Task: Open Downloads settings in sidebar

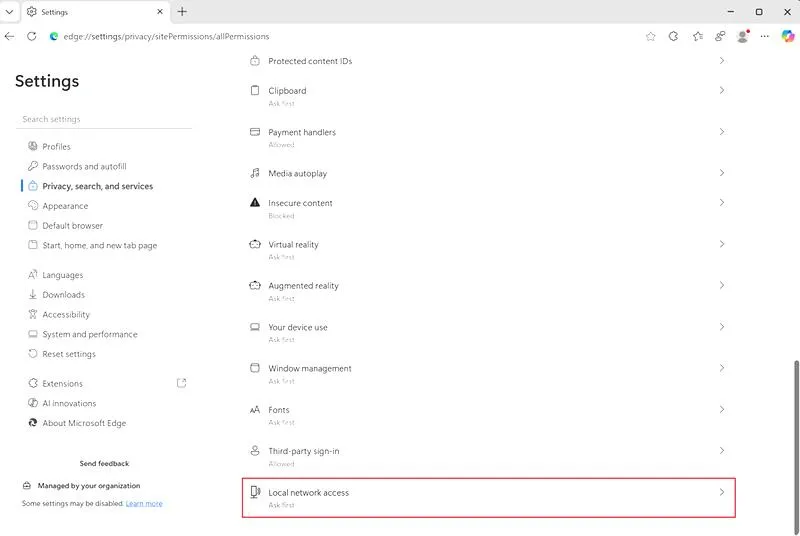Action: coord(63,295)
